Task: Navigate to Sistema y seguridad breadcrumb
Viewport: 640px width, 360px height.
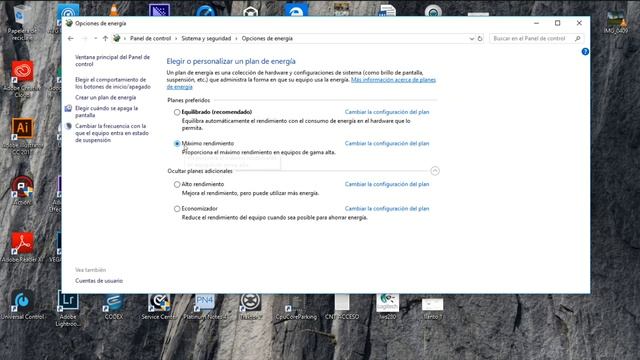Action: click(206, 38)
